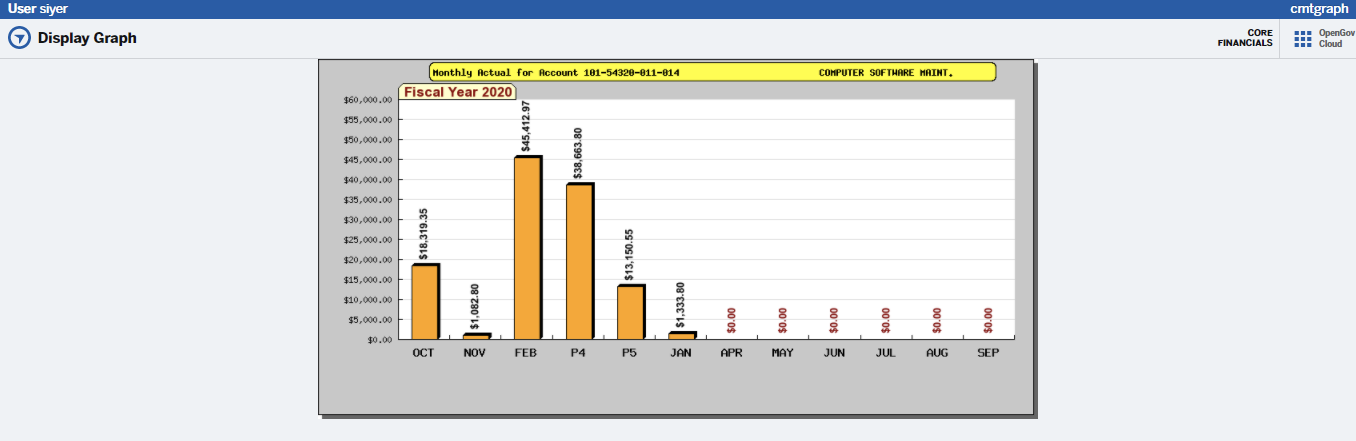Click the SEP month axis label
The width and height of the screenshot is (1356, 441).
(x=988, y=353)
